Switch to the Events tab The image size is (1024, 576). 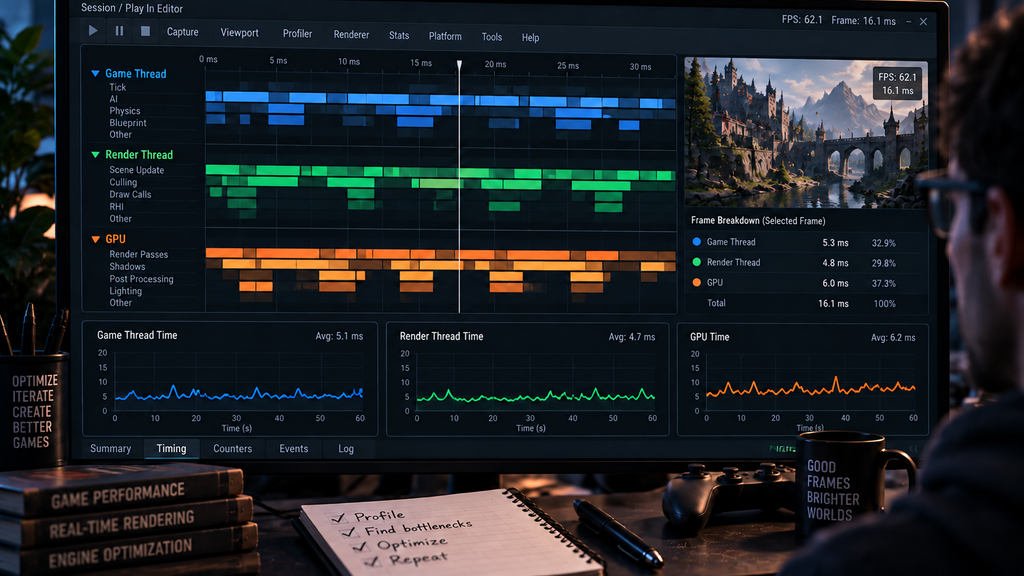293,449
